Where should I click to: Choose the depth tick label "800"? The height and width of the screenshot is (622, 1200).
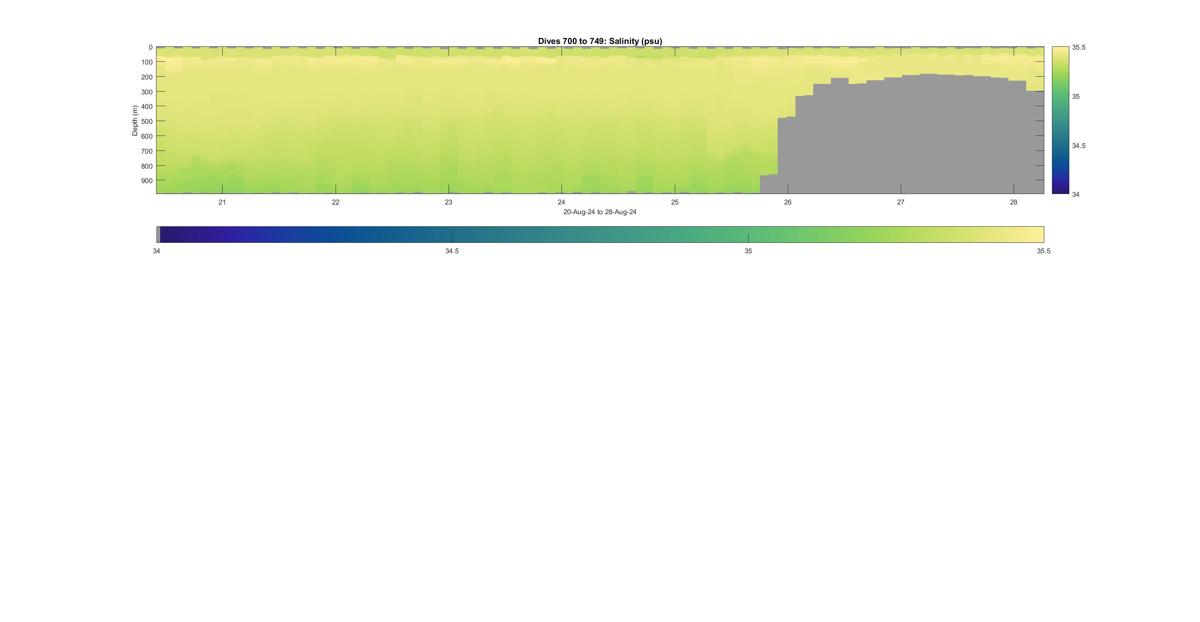pos(146,166)
